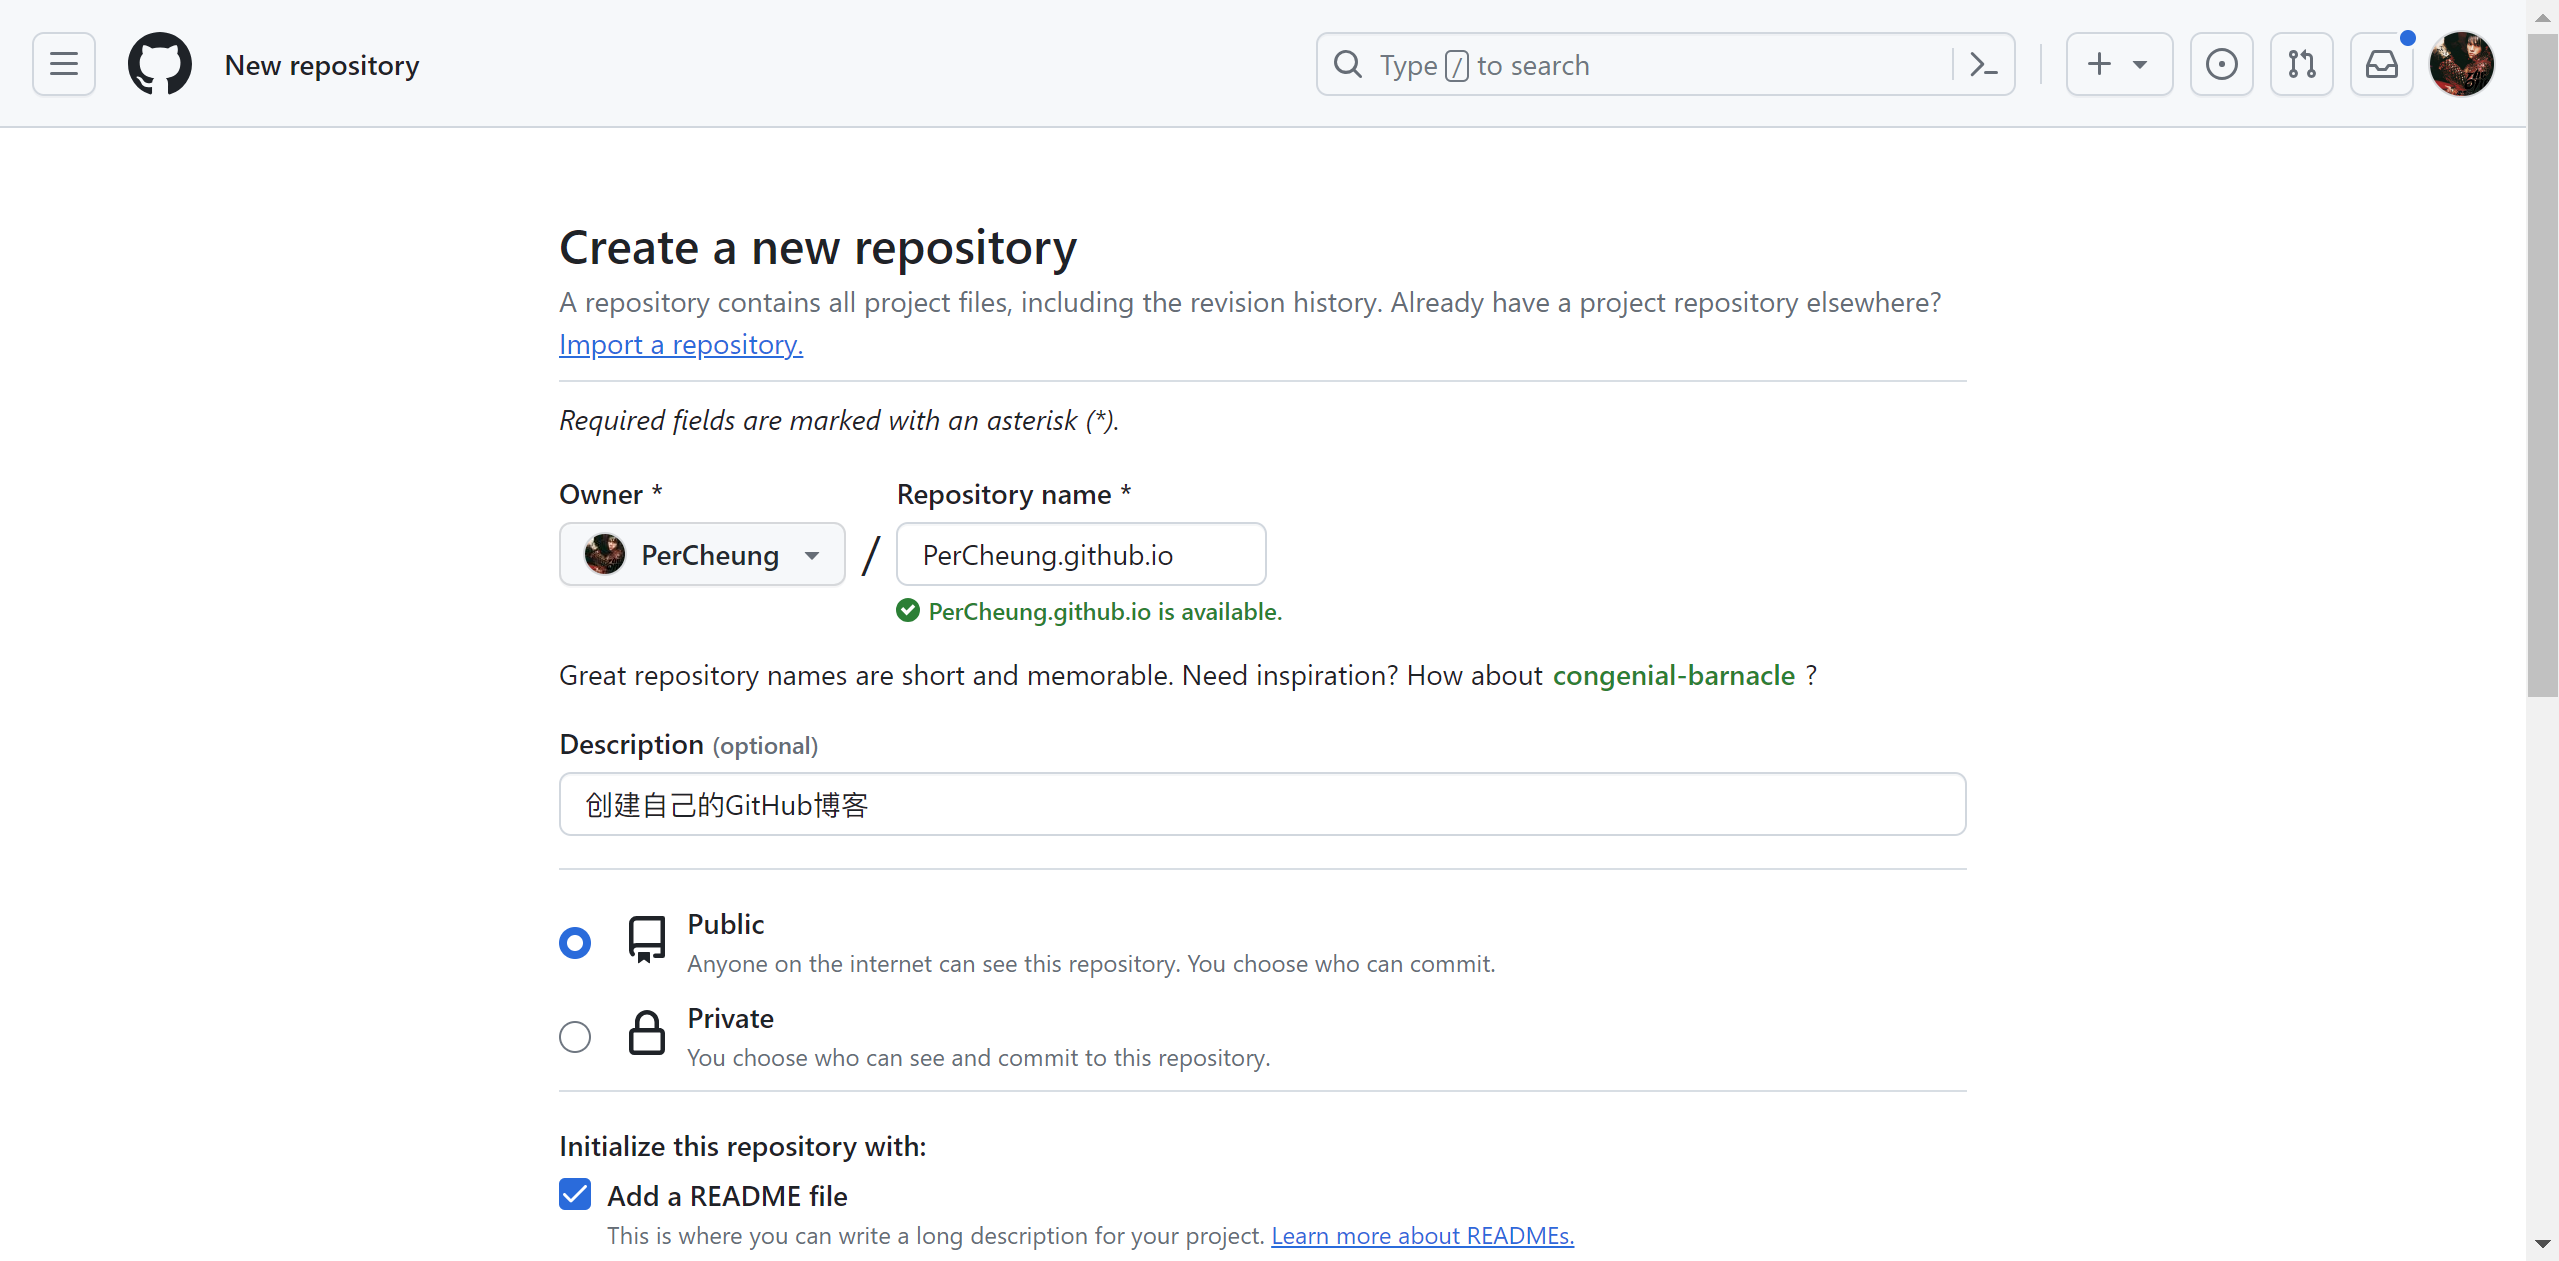Open the global navigation hamburger menu
This screenshot has width=2559, height=1261.
click(x=62, y=64)
